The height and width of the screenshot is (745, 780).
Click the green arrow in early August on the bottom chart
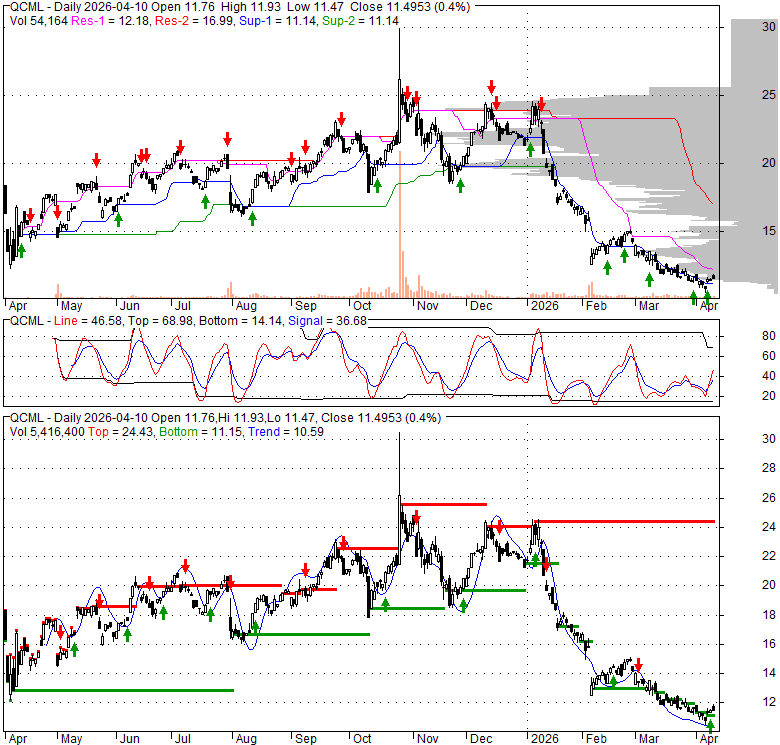pos(255,628)
